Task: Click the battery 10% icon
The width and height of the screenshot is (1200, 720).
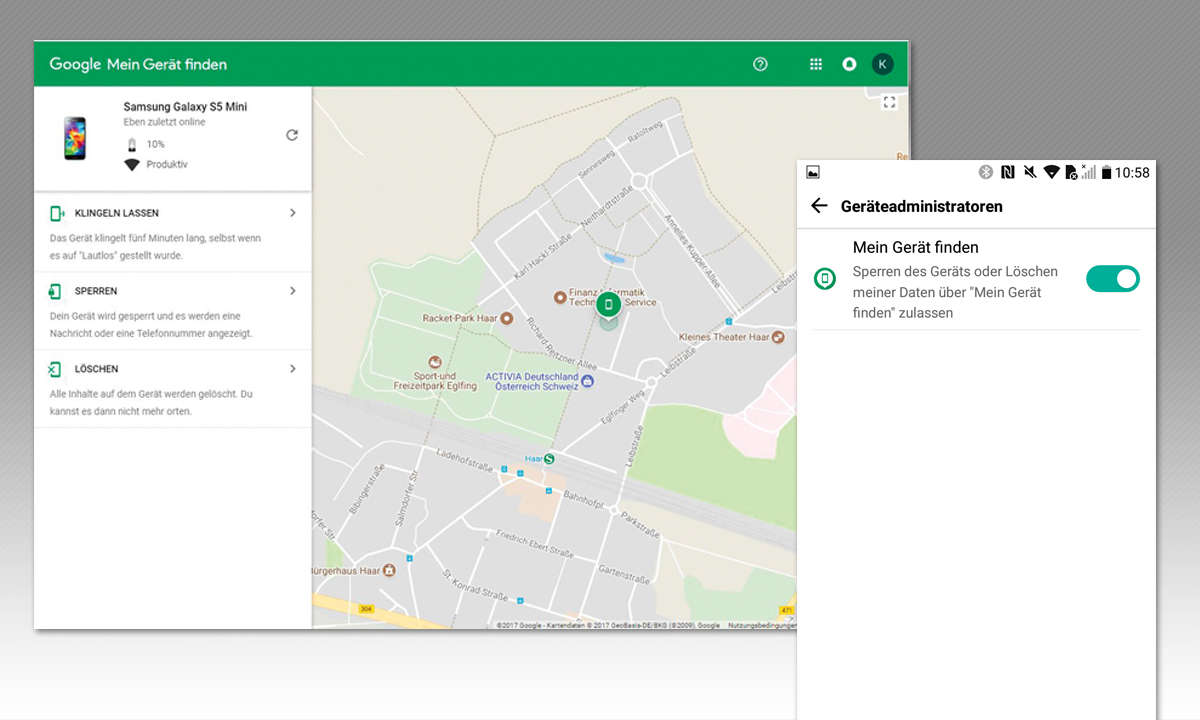Action: (131, 144)
